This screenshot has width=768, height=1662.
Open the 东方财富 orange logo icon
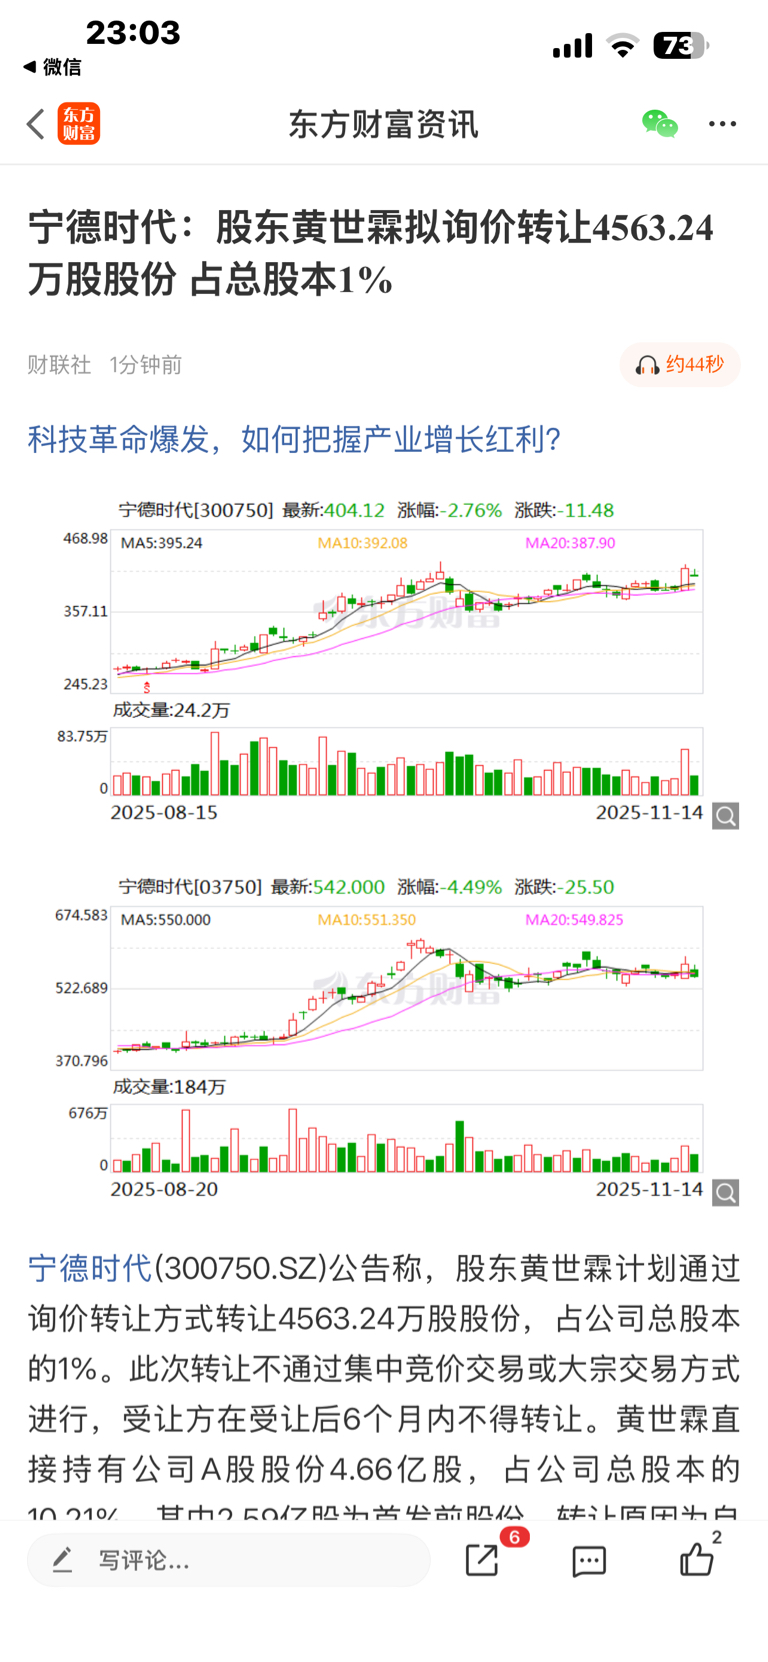click(x=79, y=124)
